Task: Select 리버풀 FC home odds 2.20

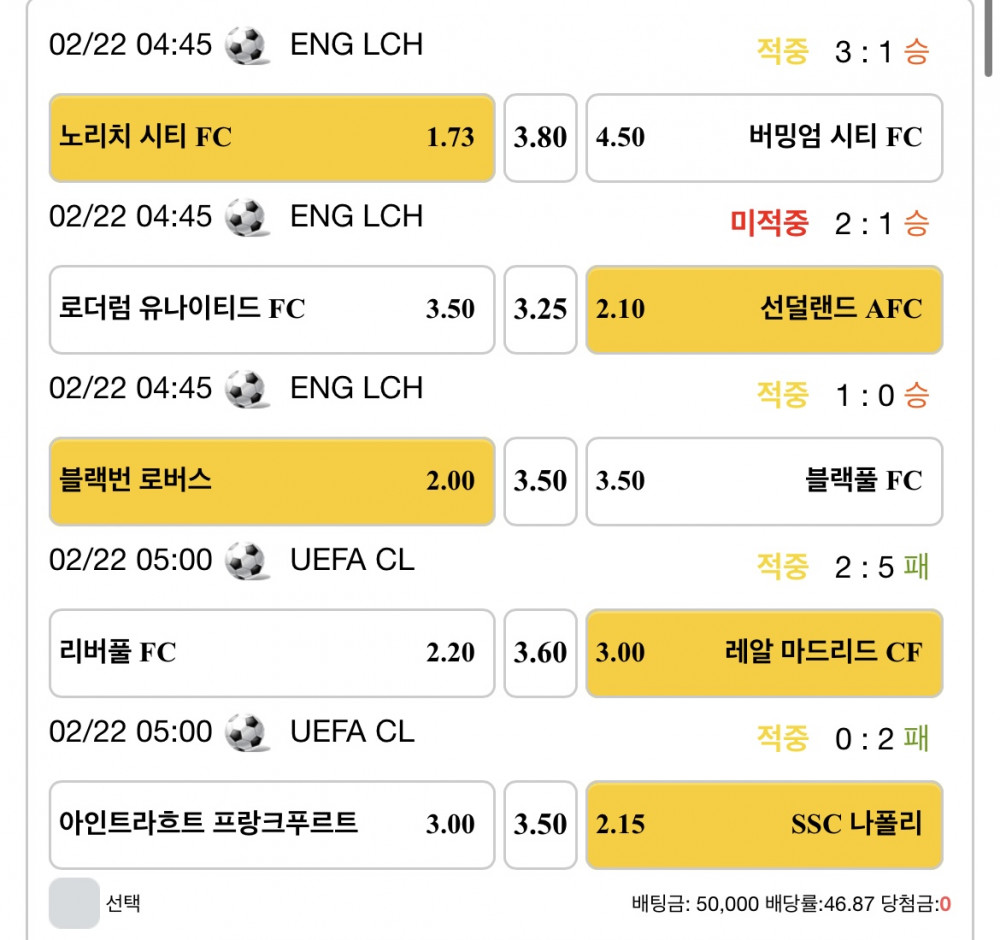Action: (x=272, y=653)
